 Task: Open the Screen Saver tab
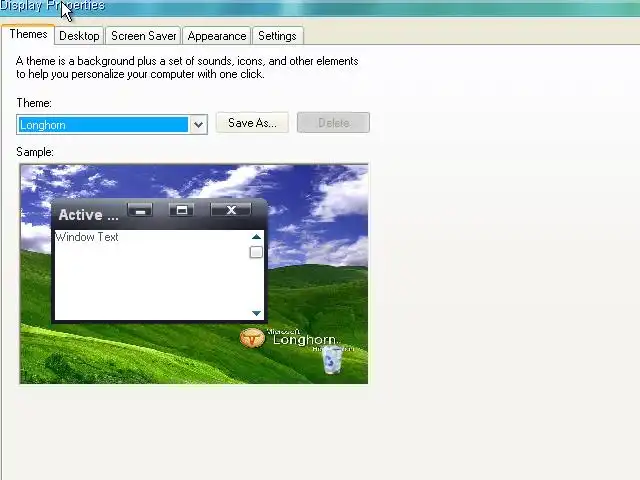143,36
